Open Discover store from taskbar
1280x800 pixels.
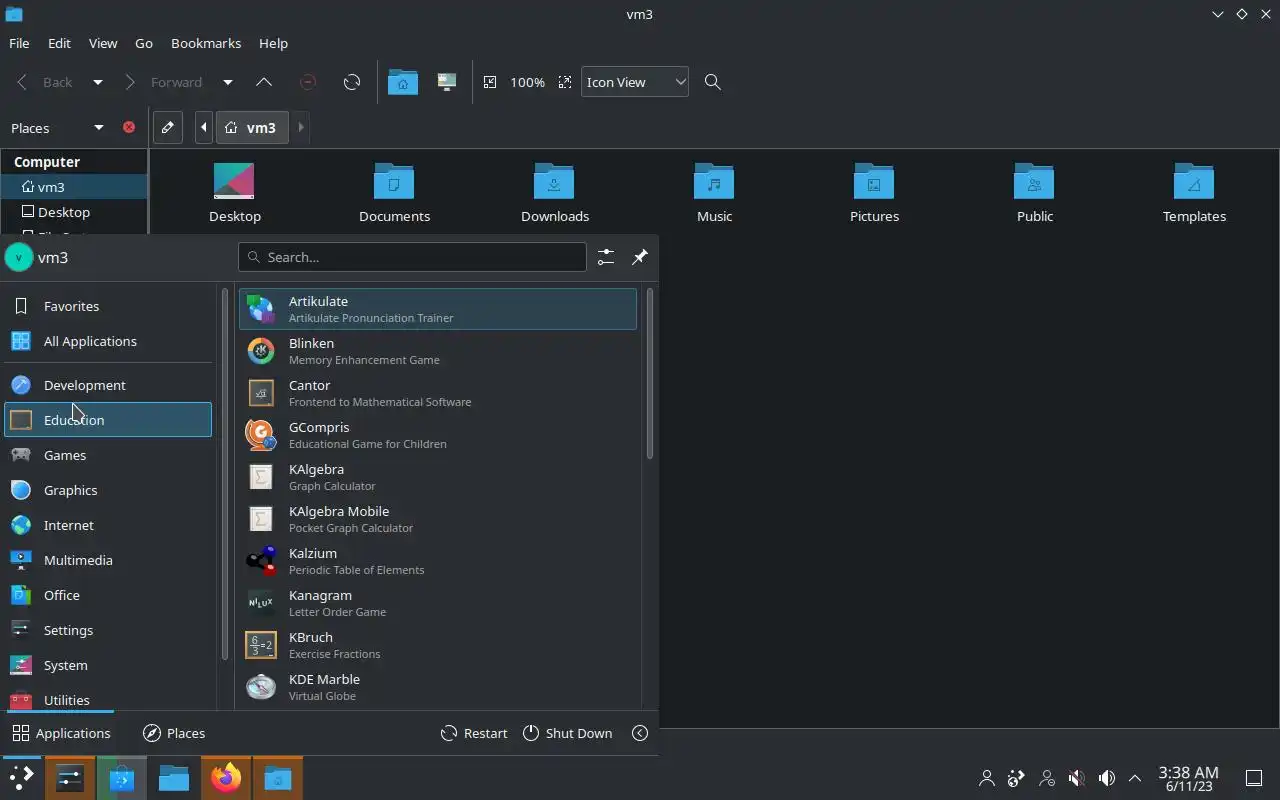pyautogui.click(x=122, y=778)
